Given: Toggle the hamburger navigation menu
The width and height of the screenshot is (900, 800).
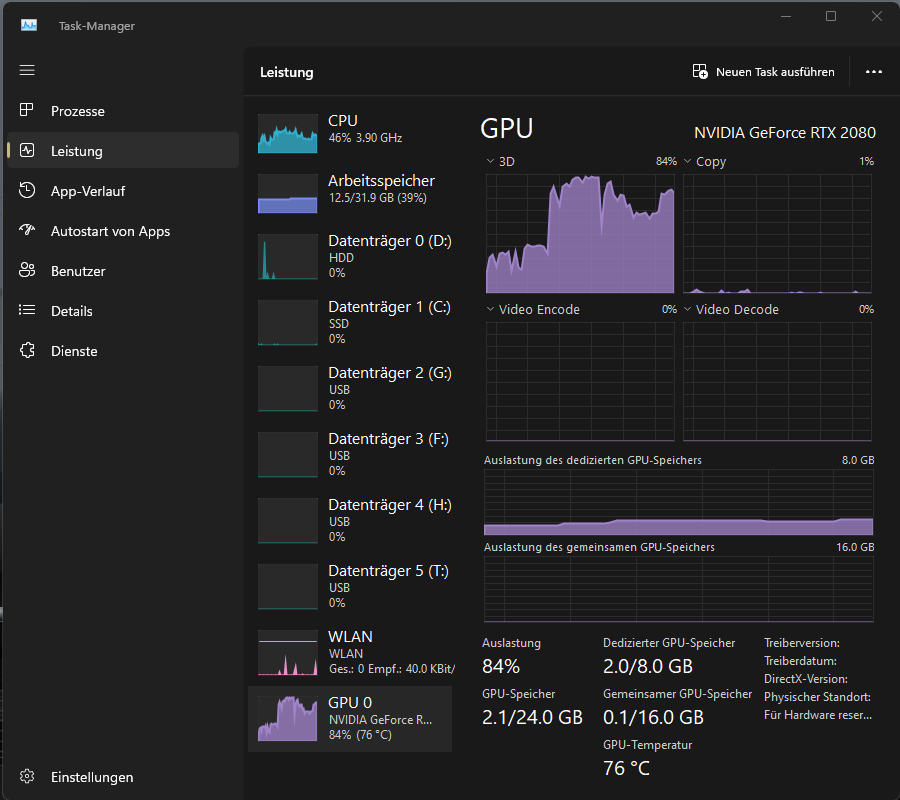Looking at the screenshot, I should 27,70.
